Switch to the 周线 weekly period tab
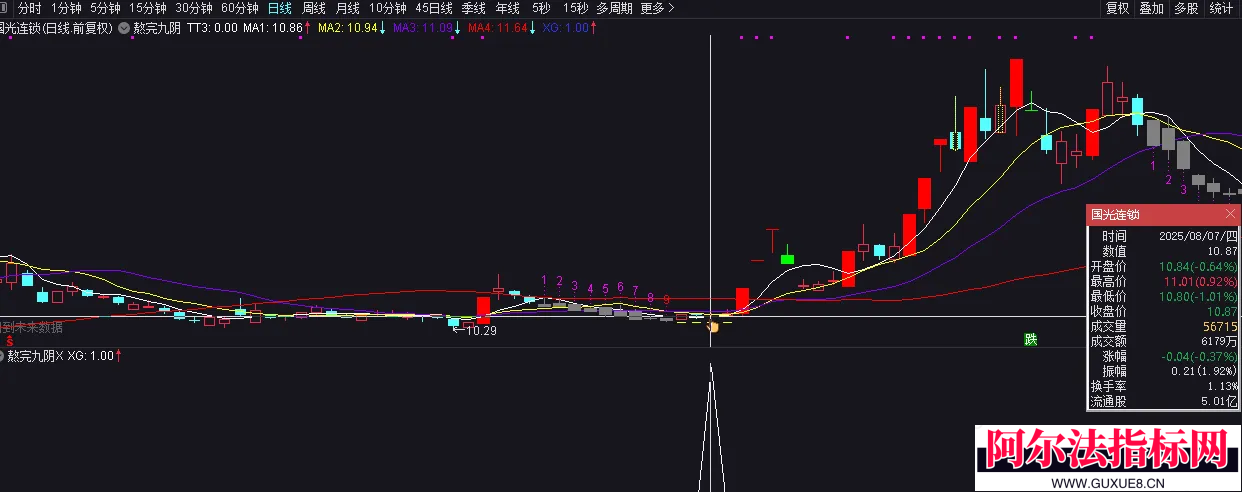Screen dimensions: 1242x492 click(x=314, y=8)
